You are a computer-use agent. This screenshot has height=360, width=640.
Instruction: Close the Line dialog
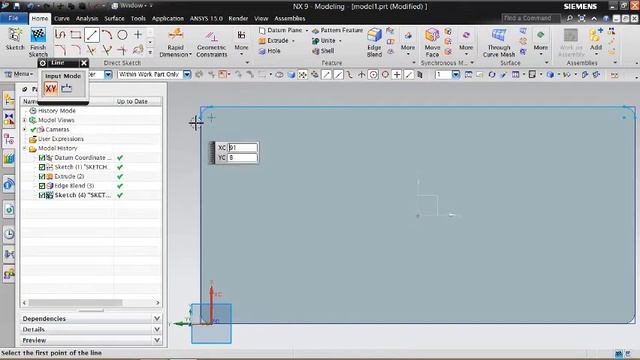(84, 63)
